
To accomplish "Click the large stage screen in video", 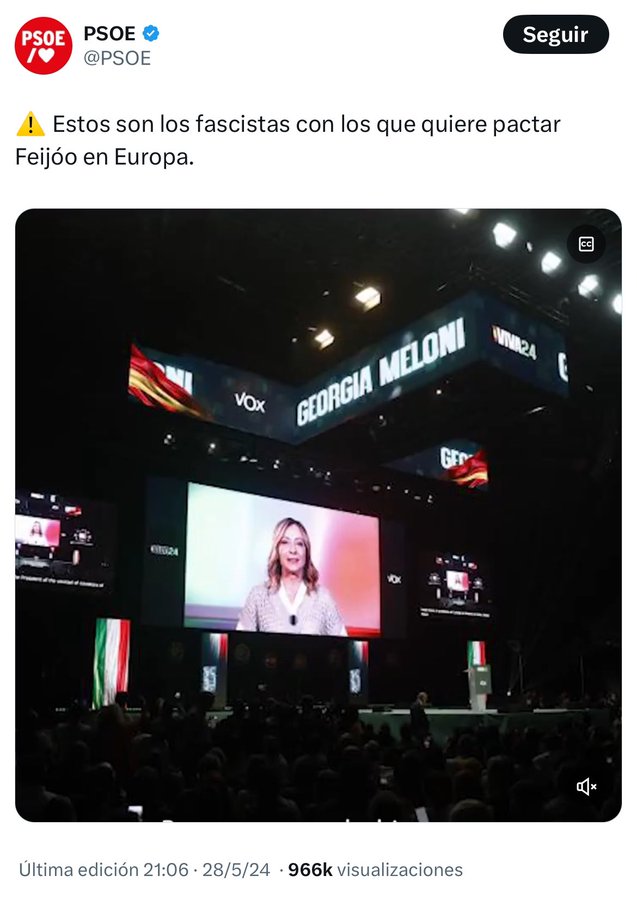I will pyautogui.click(x=282, y=560).
